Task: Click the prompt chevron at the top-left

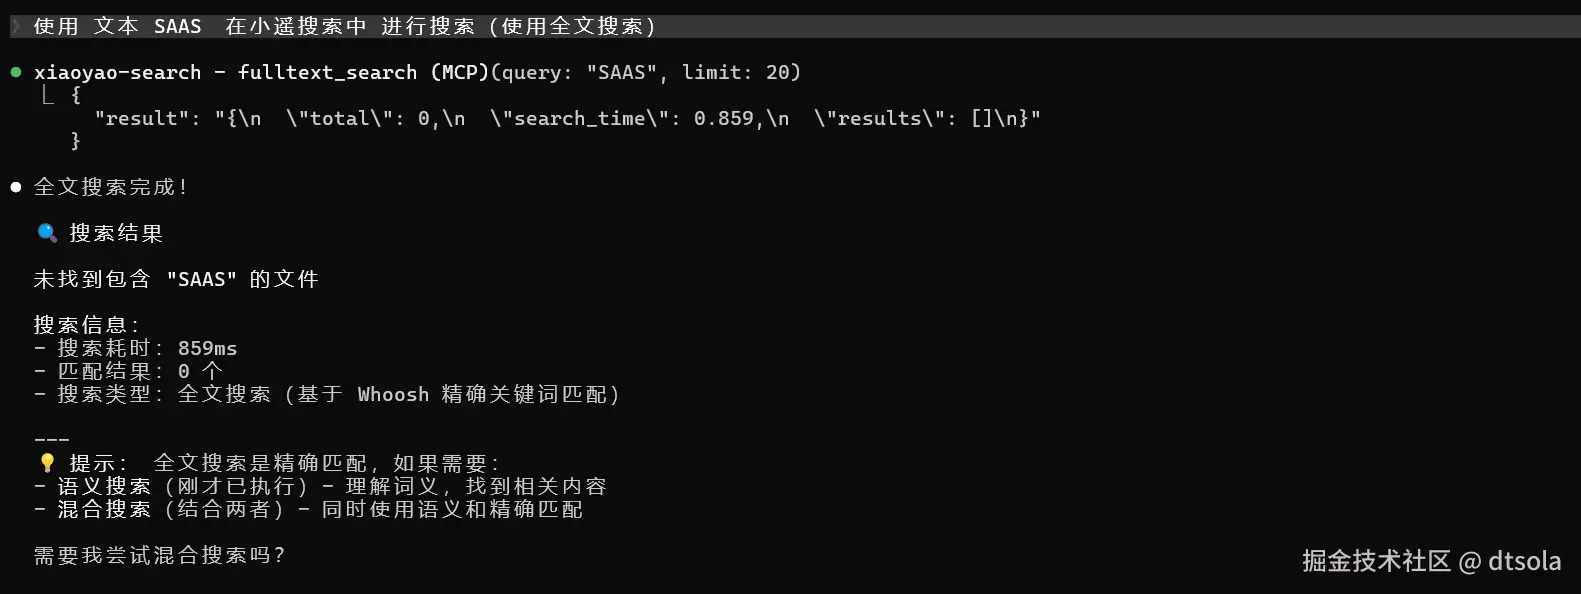Action: pos(16,26)
